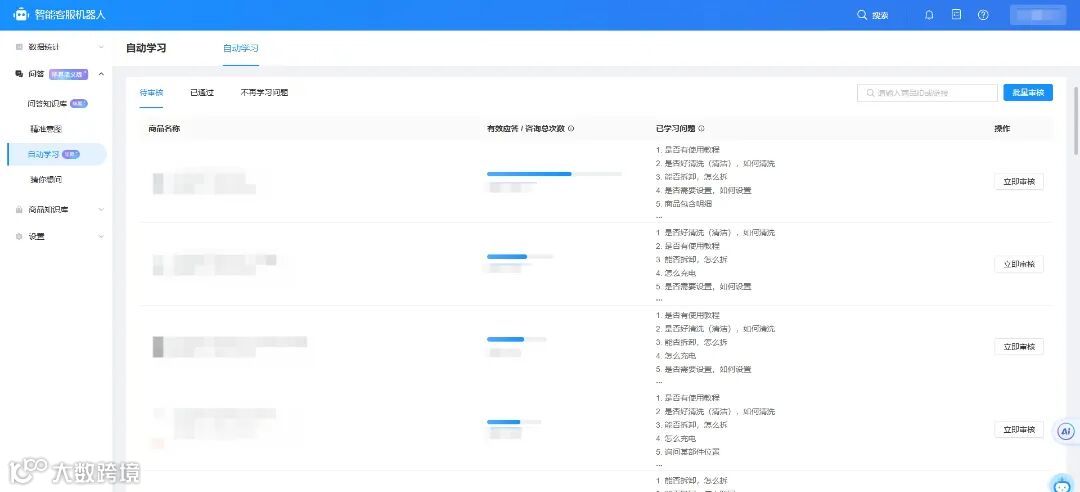Switch to the 不再学习问题 tab
Image resolution: width=1080 pixels, height=492 pixels.
[264, 92]
